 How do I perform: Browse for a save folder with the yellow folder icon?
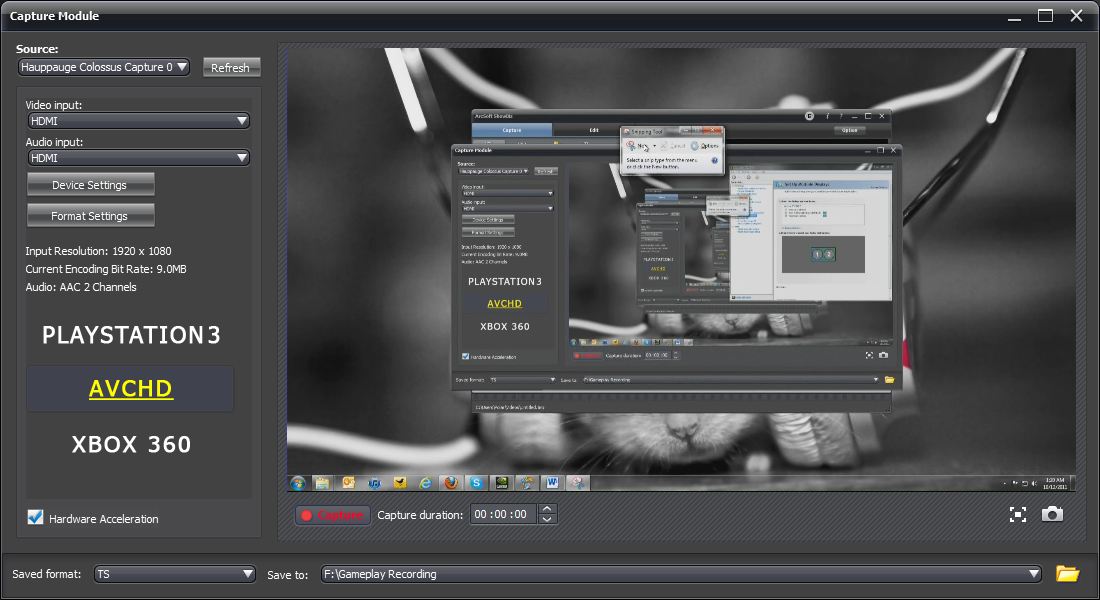point(1067,573)
